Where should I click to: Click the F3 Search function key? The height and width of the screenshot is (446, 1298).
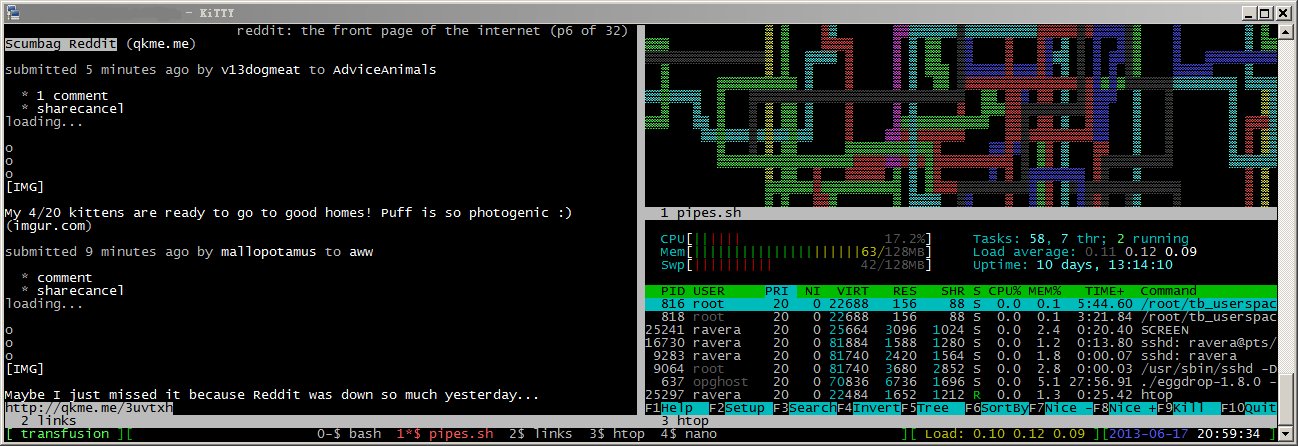click(x=804, y=408)
